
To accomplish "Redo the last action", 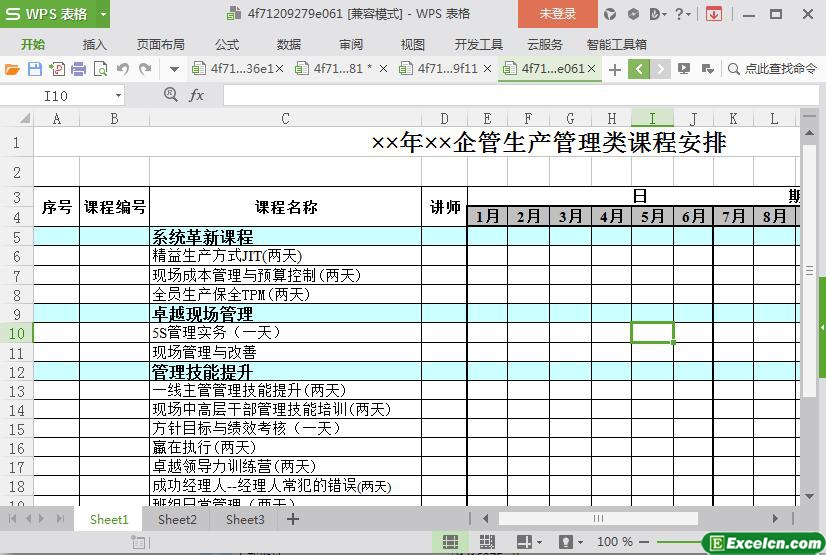I will tap(145, 69).
